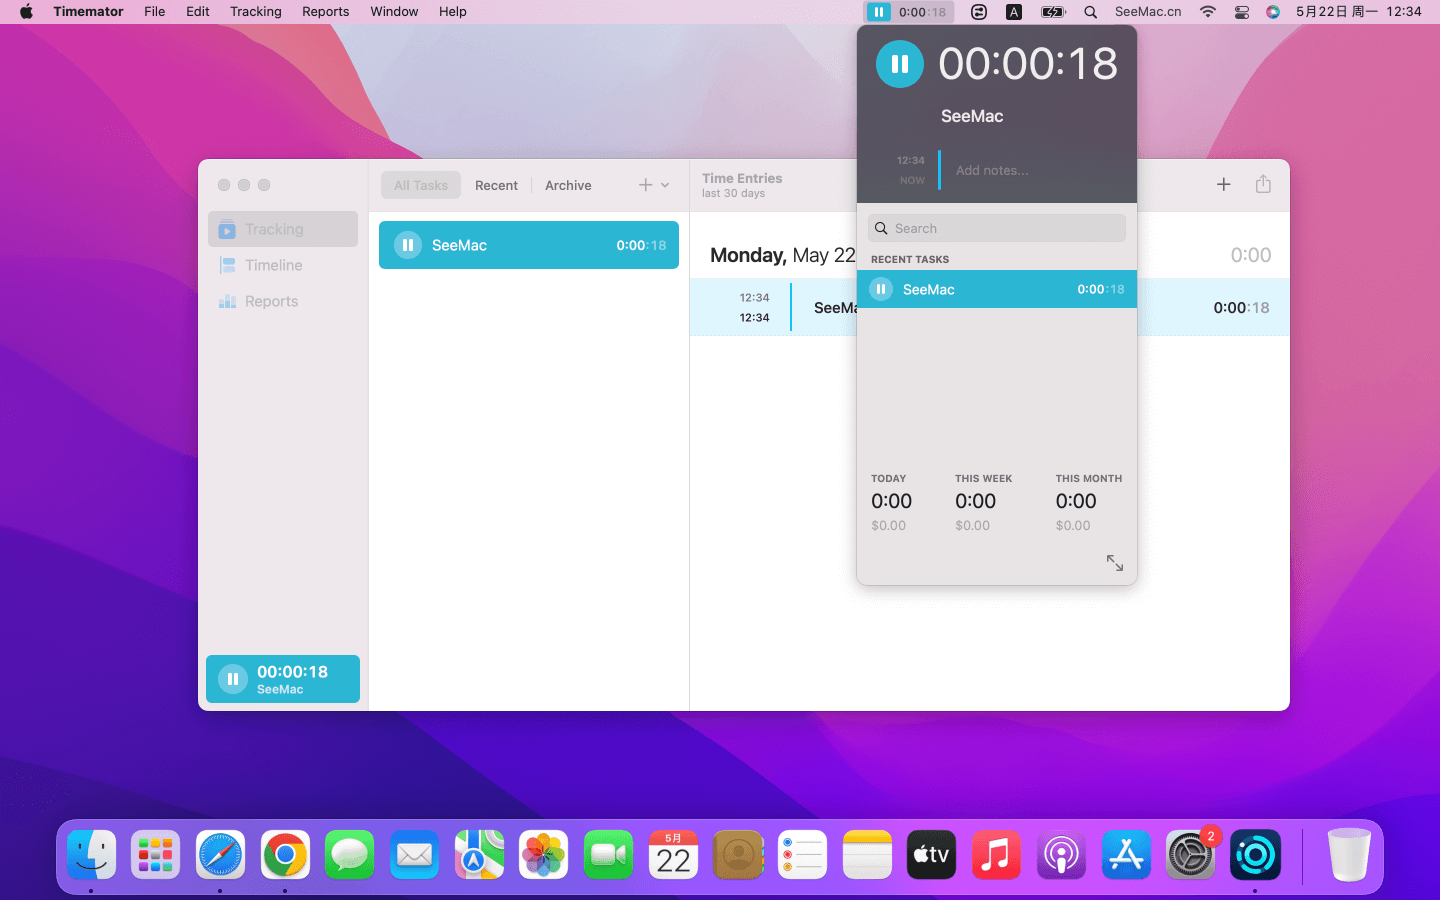1440x900 pixels.
Task: Open Timemator from the Dock
Action: [1255, 855]
